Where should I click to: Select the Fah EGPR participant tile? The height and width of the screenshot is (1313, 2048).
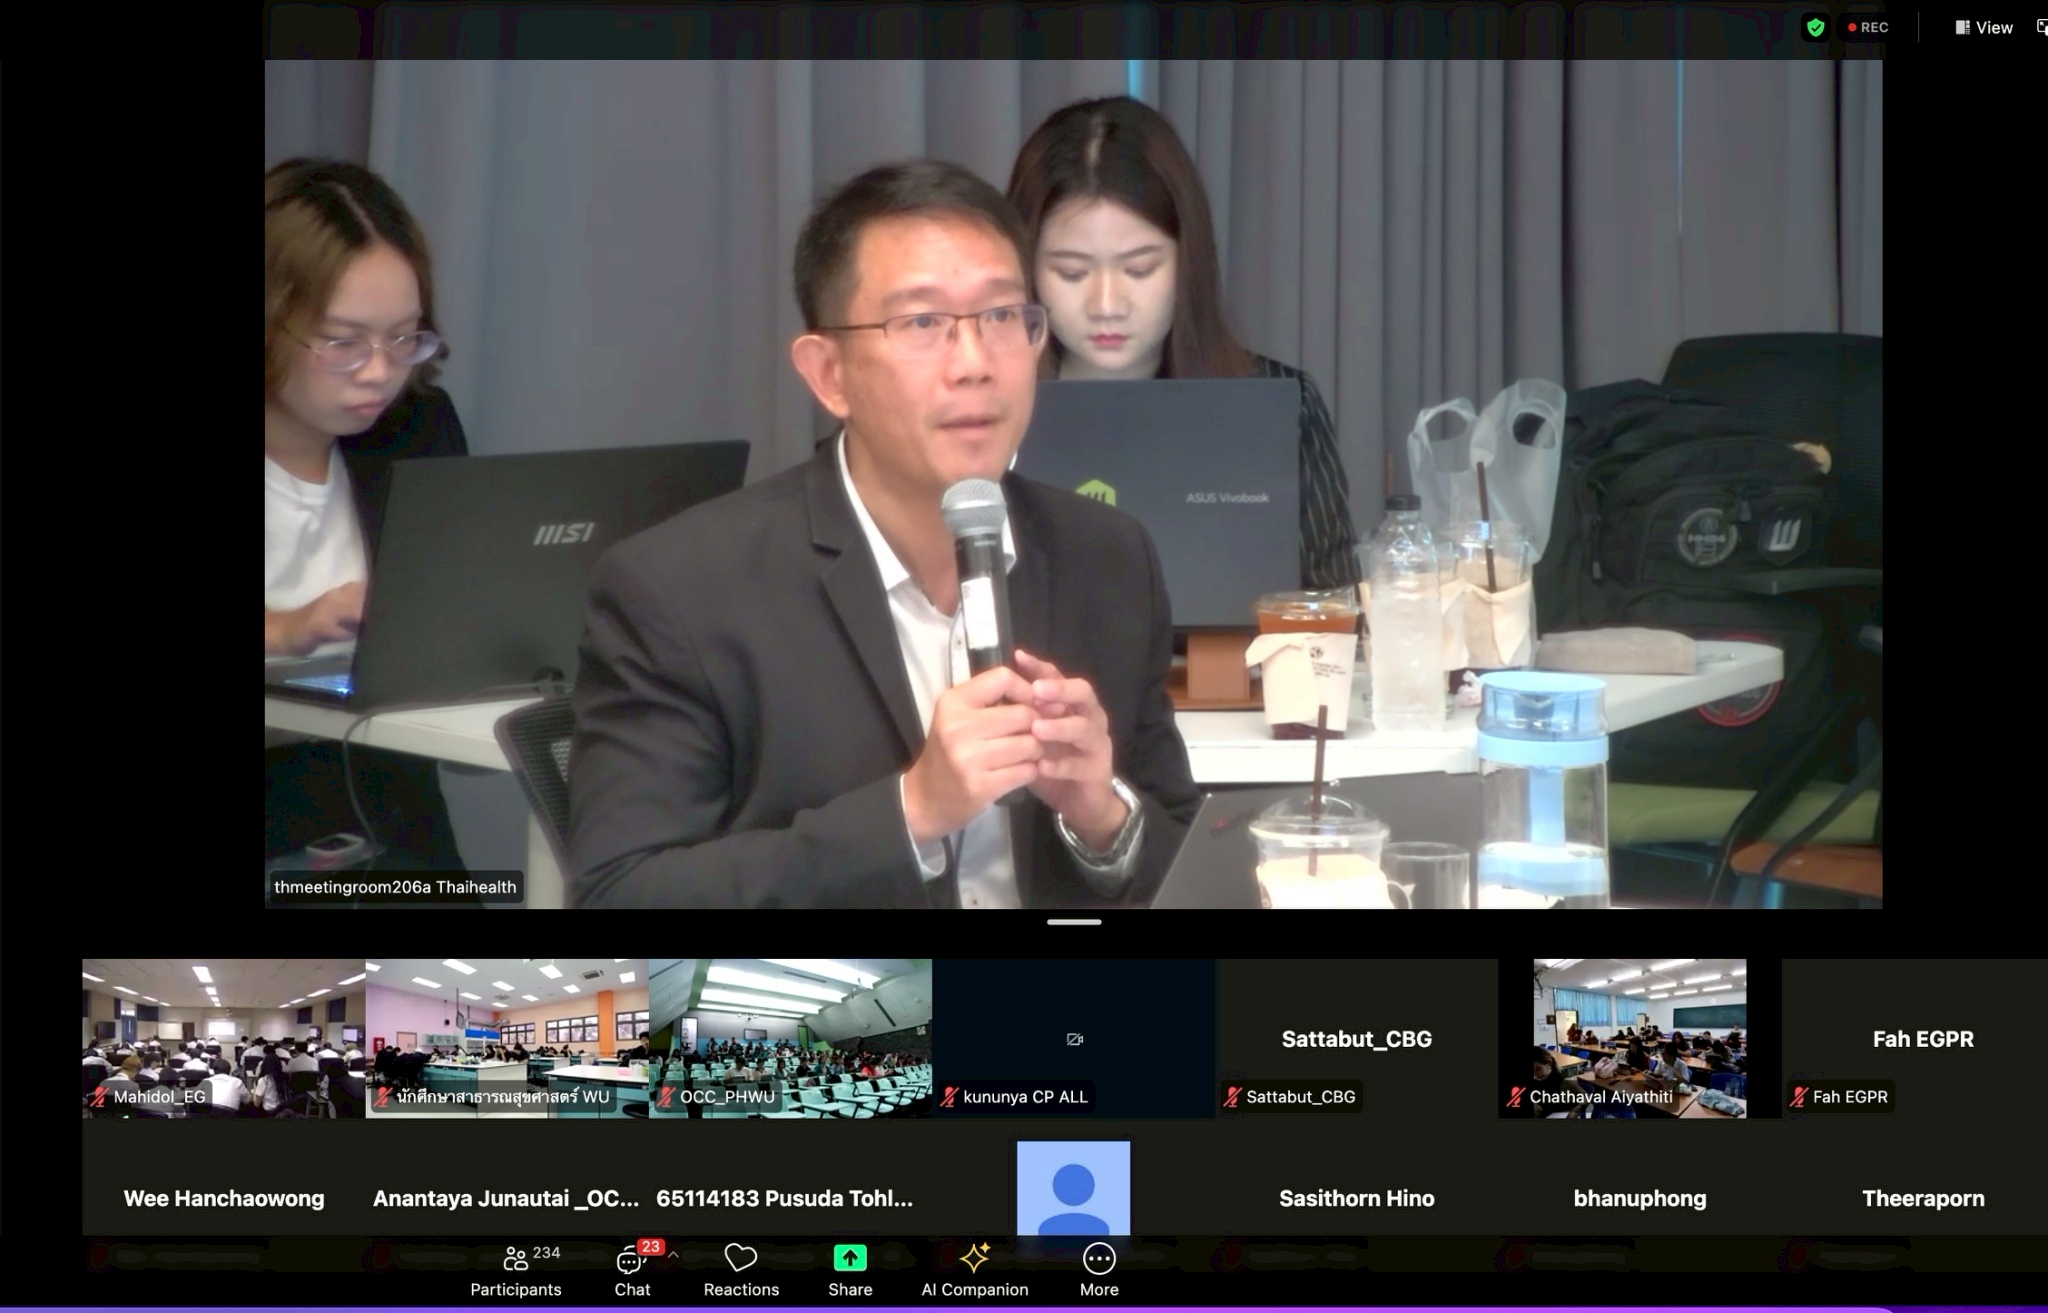(x=1922, y=1038)
